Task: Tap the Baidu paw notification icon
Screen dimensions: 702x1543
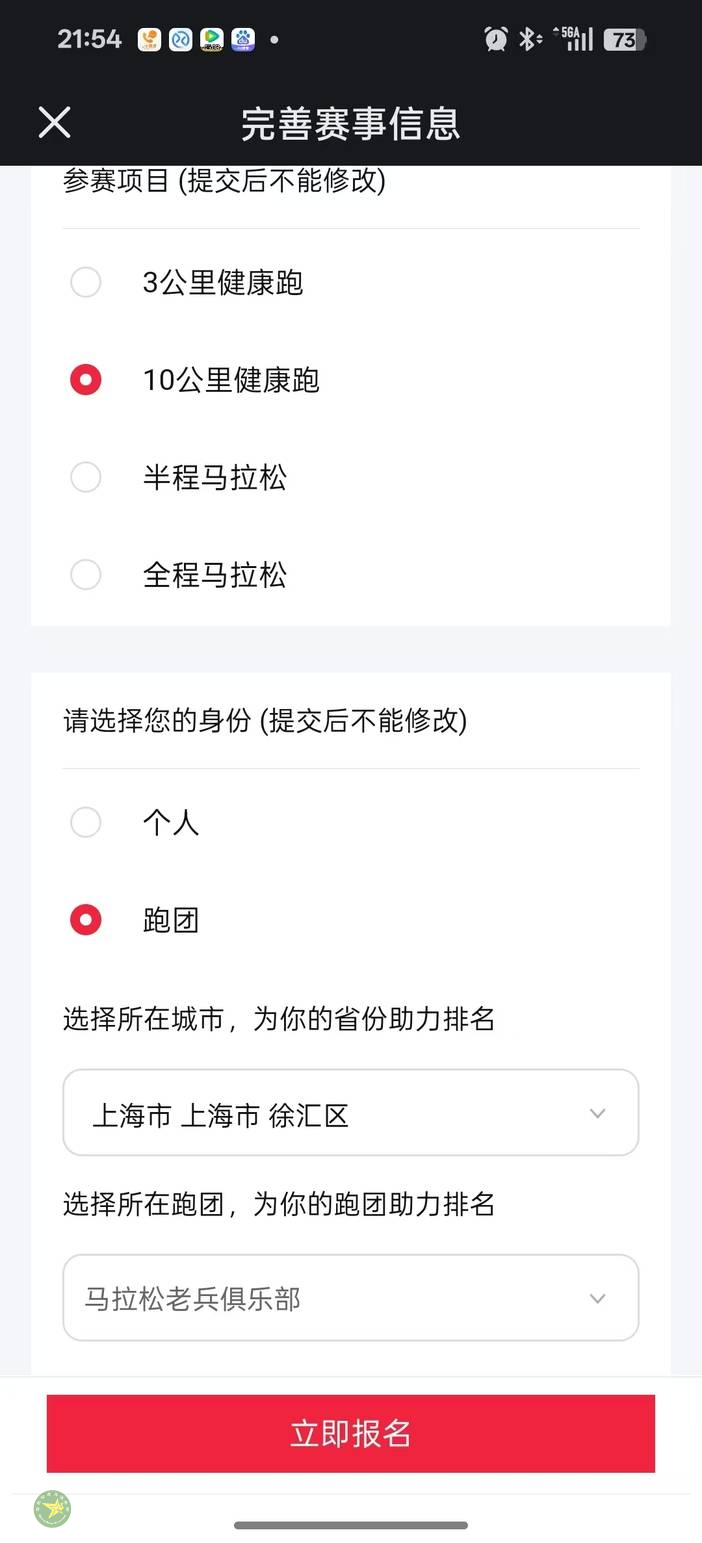Action: pyautogui.click(x=243, y=39)
